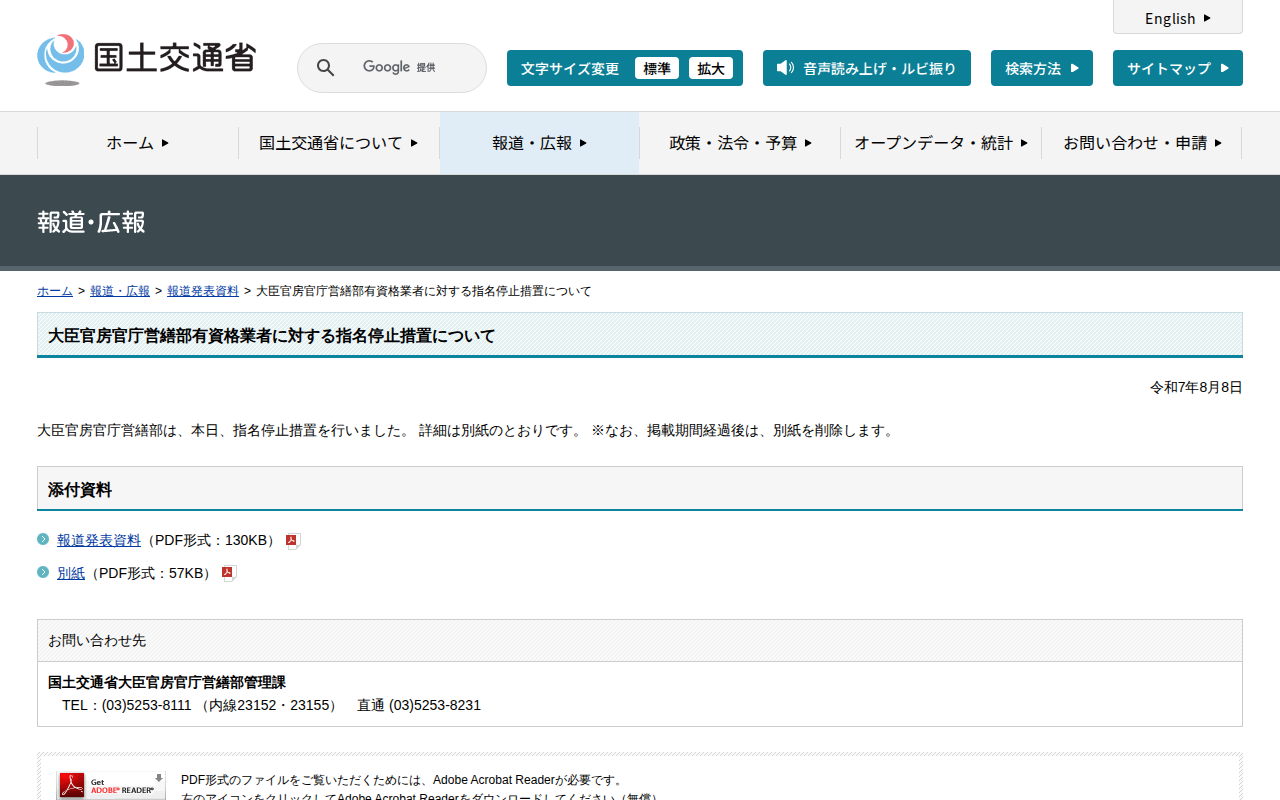This screenshot has height=800, width=1280.
Task: Click the Ministry of Land logo (国土交通省)
Action: click(x=146, y=59)
